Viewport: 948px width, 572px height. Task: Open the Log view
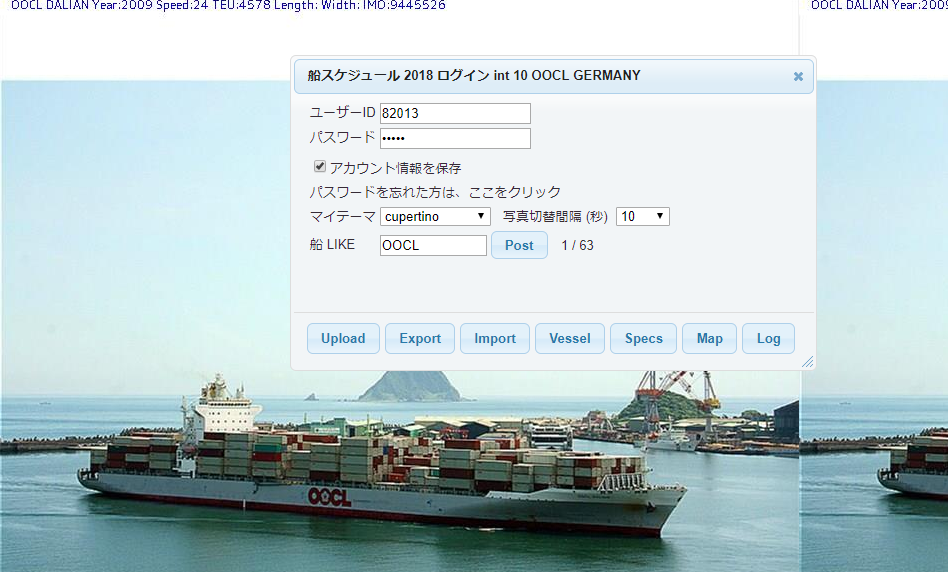click(x=768, y=339)
